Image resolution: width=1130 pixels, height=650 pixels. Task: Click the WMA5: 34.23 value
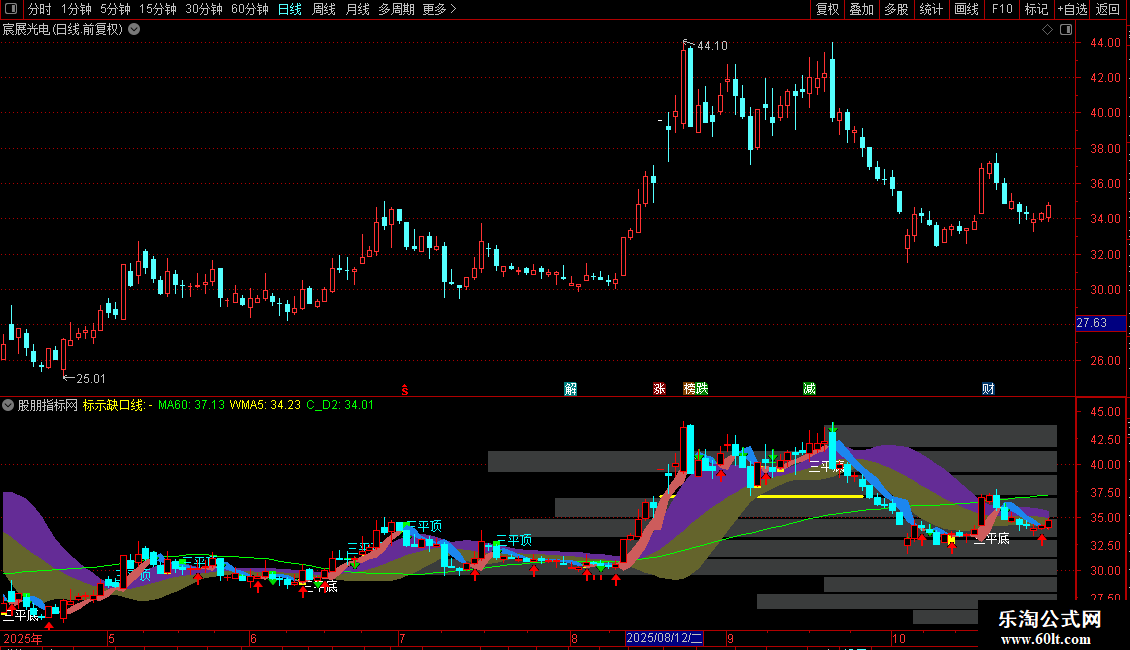click(x=265, y=405)
